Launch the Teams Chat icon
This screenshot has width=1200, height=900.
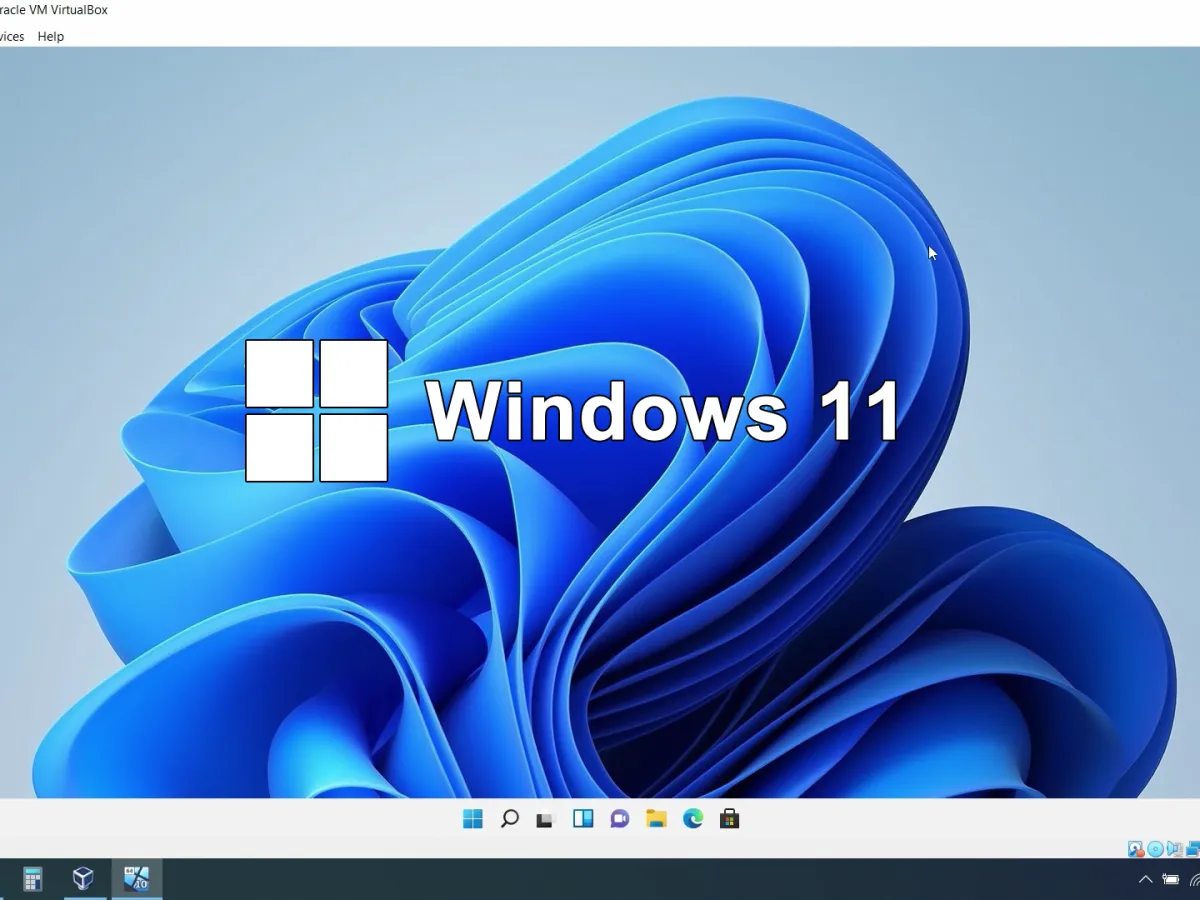click(x=620, y=820)
